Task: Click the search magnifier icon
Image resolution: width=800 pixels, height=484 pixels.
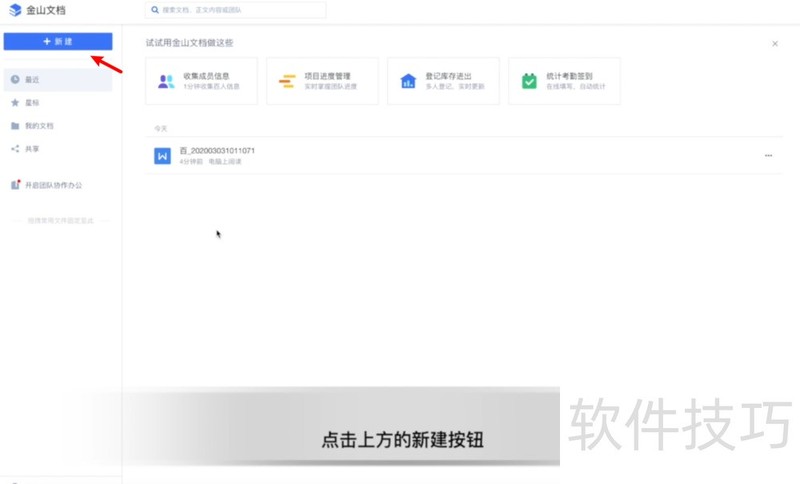Action: pyautogui.click(x=155, y=10)
